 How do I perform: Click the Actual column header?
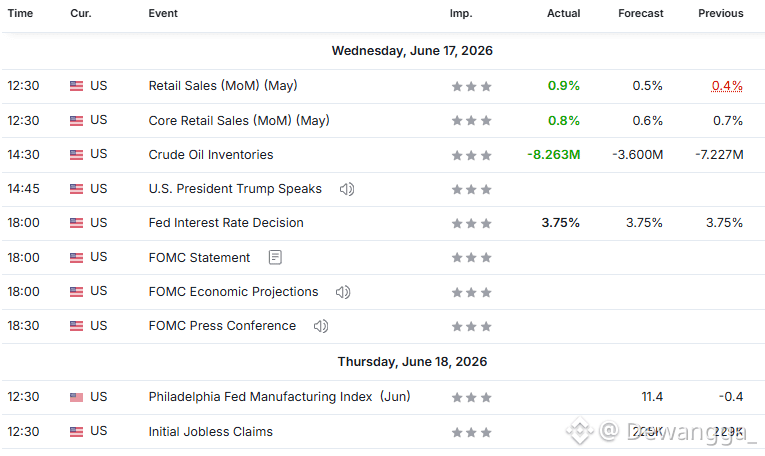coord(564,13)
